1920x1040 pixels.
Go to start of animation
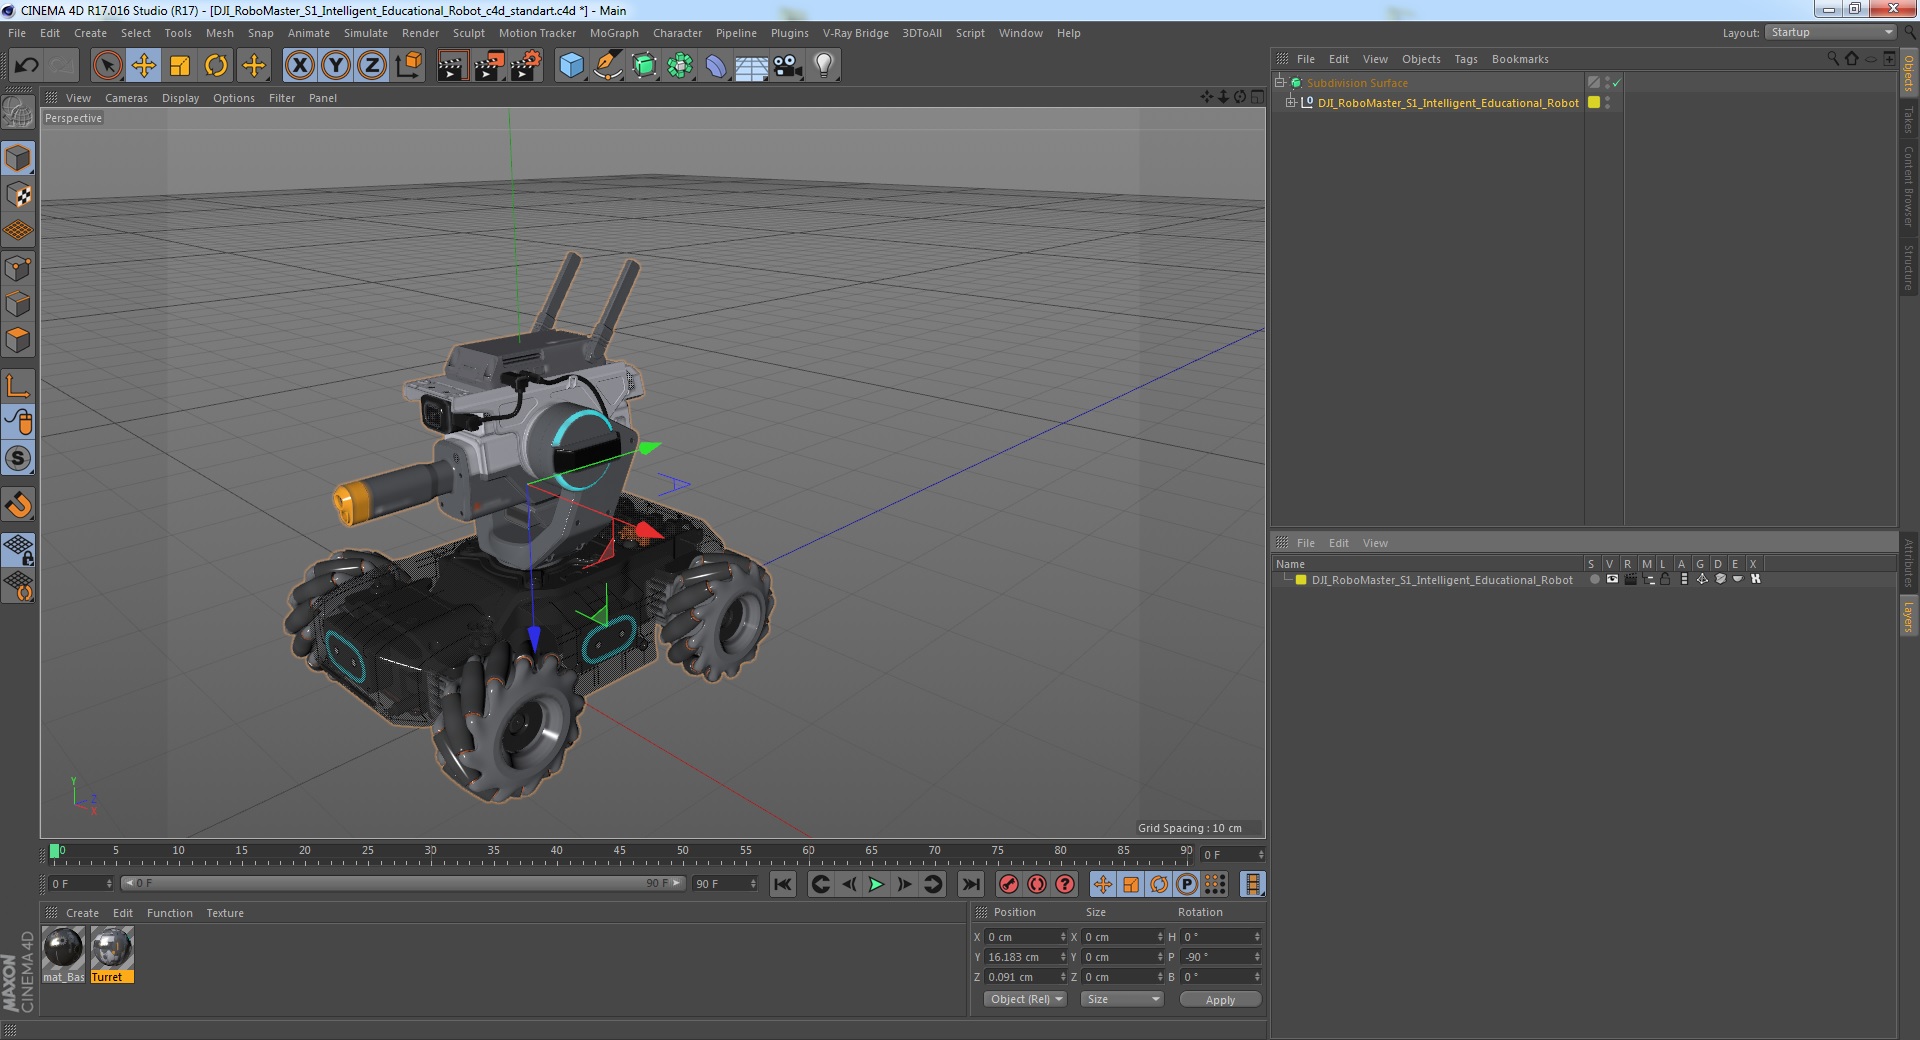pyautogui.click(x=783, y=884)
